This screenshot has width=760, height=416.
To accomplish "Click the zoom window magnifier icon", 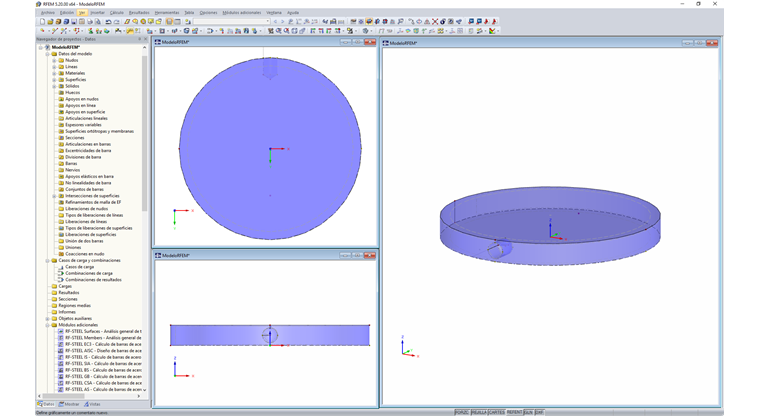I will tap(278, 31).
